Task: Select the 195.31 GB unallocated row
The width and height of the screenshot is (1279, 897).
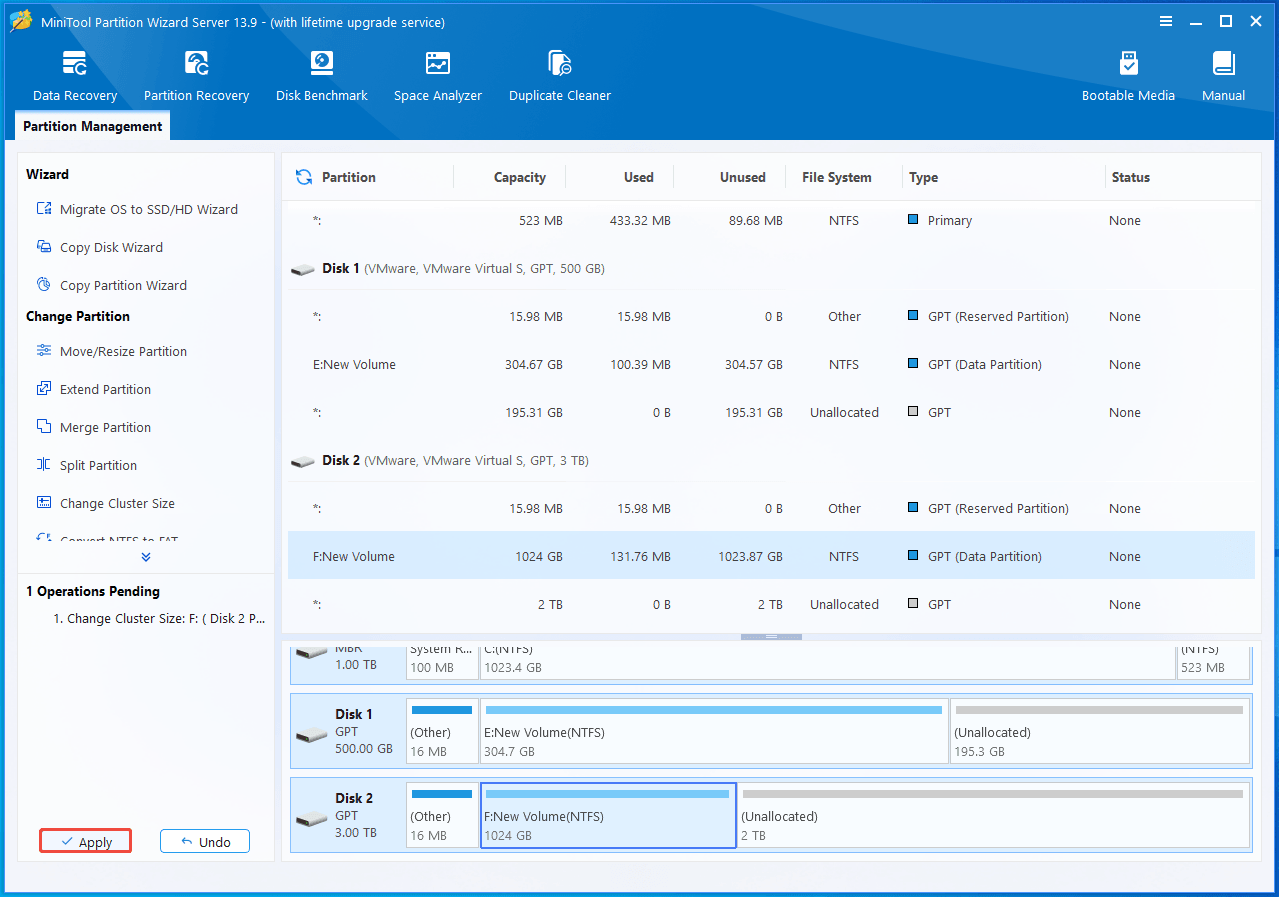Action: pyautogui.click(x=771, y=412)
